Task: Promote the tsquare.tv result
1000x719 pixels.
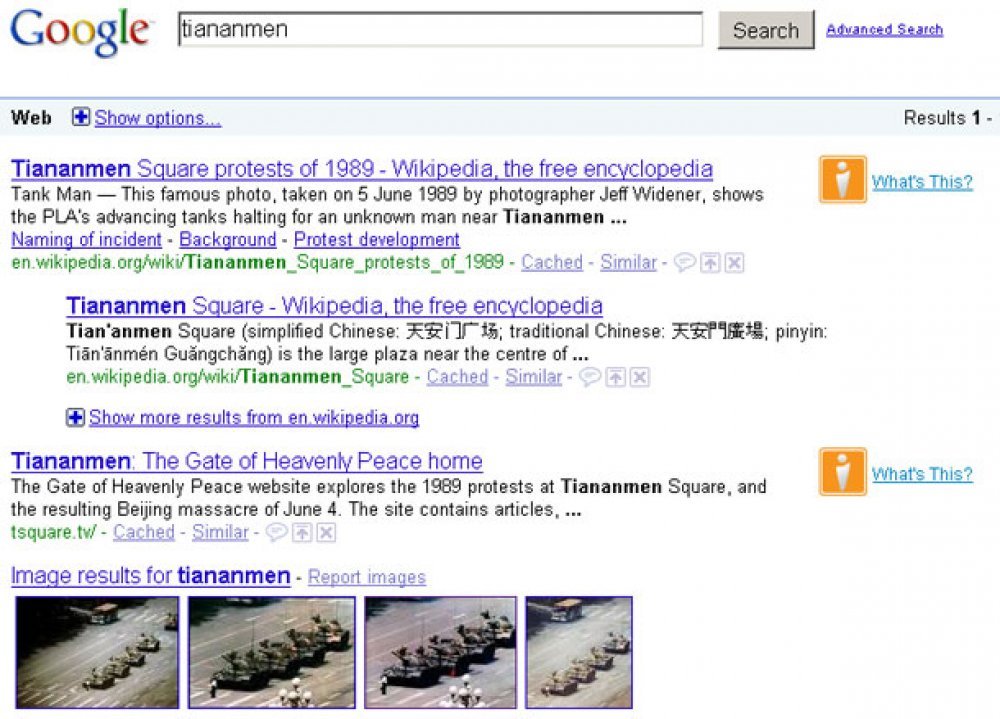Action: [302, 532]
